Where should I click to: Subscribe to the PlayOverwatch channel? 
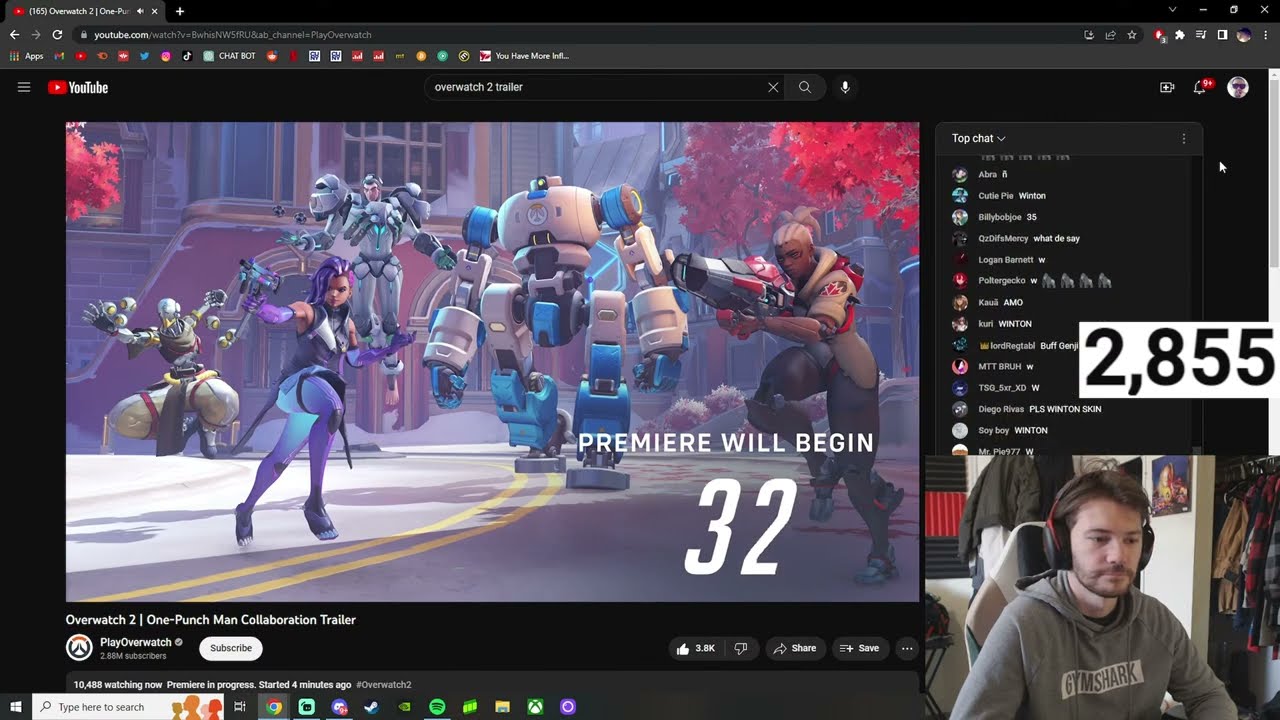(x=231, y=648)
